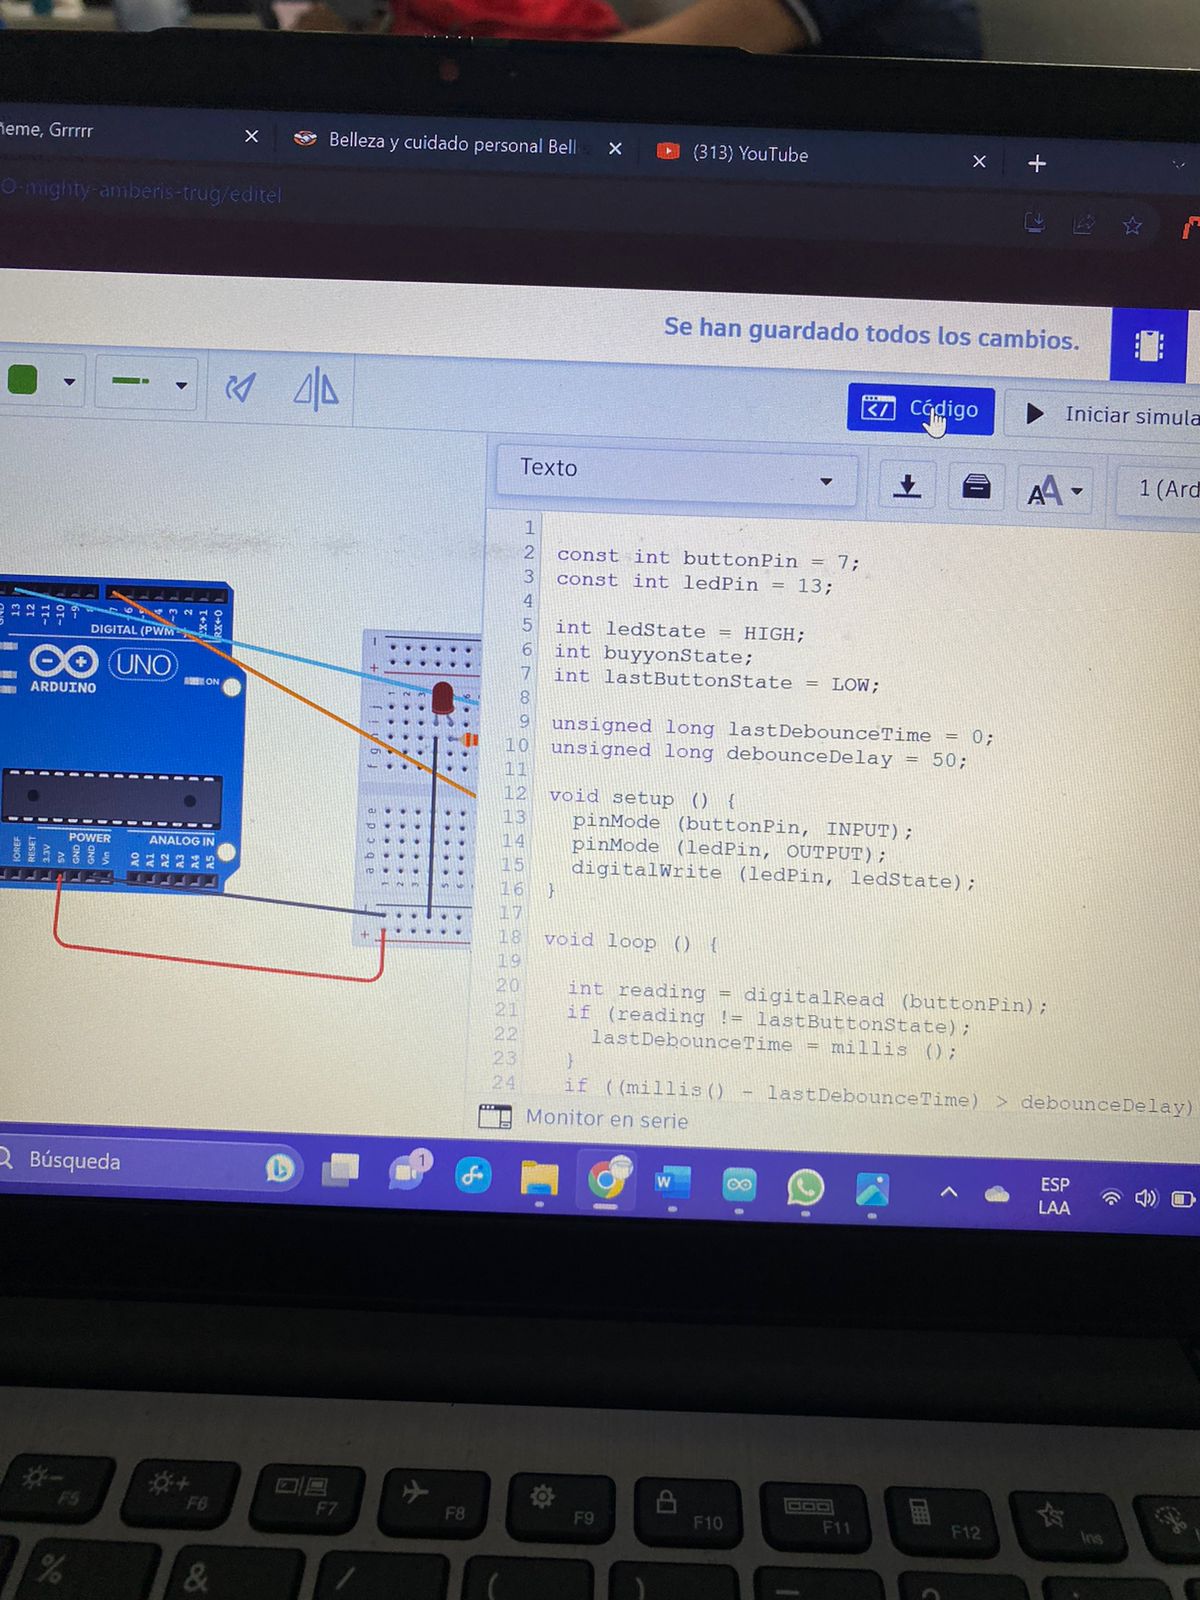Switch to the YouTube browser tab
1200x1600 pixels.
point(750,153)
